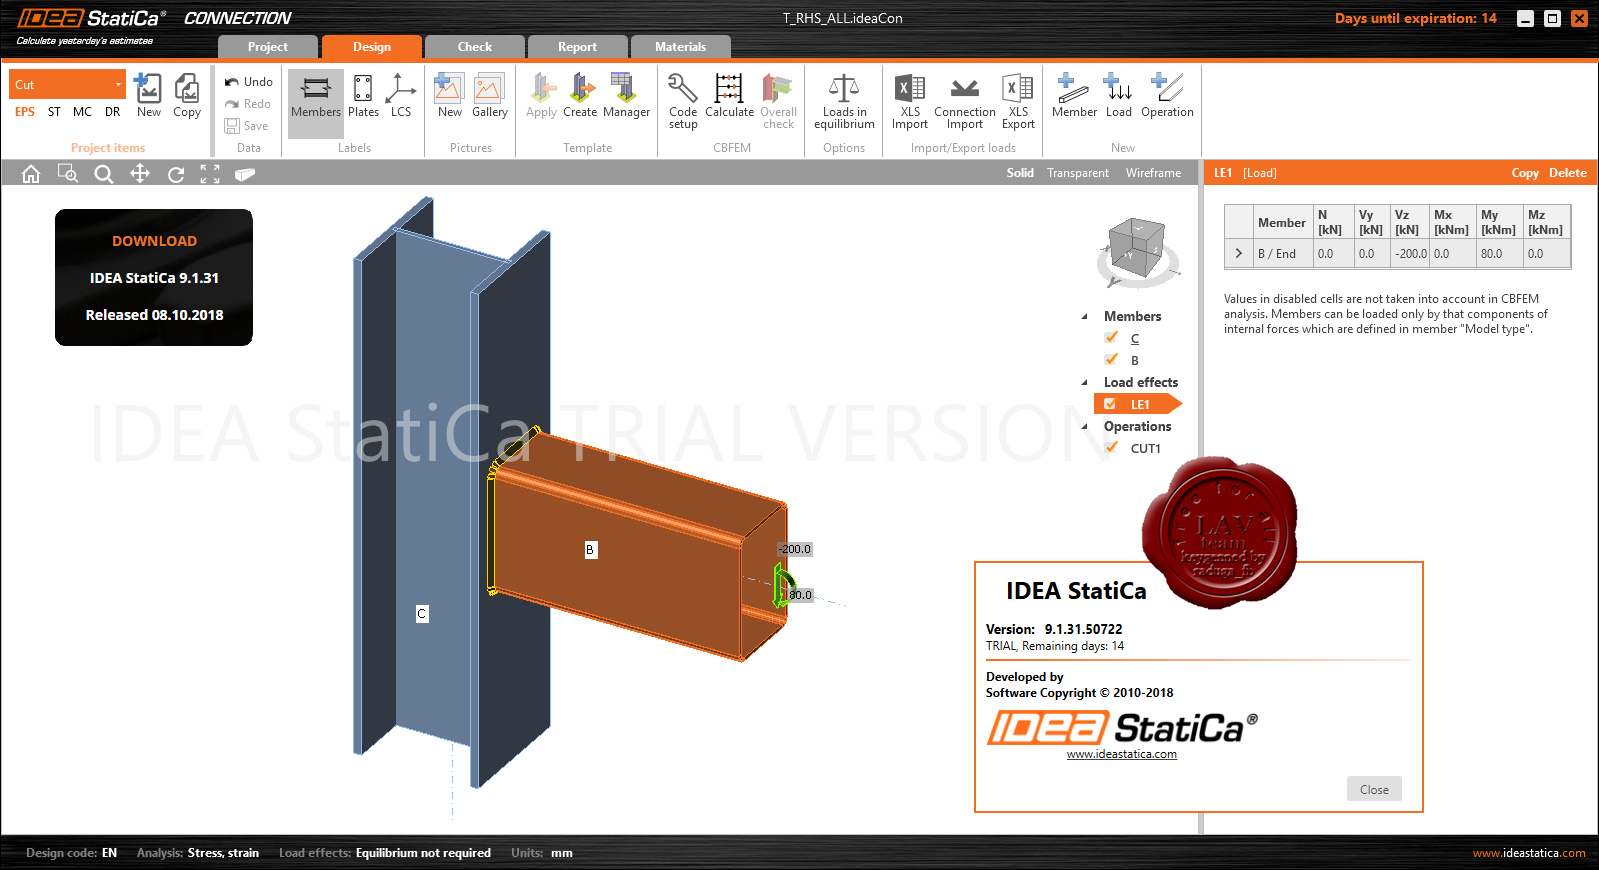Collapse the Members tree group
Screen dimensions: 1599x870
tap(1084, 316)
